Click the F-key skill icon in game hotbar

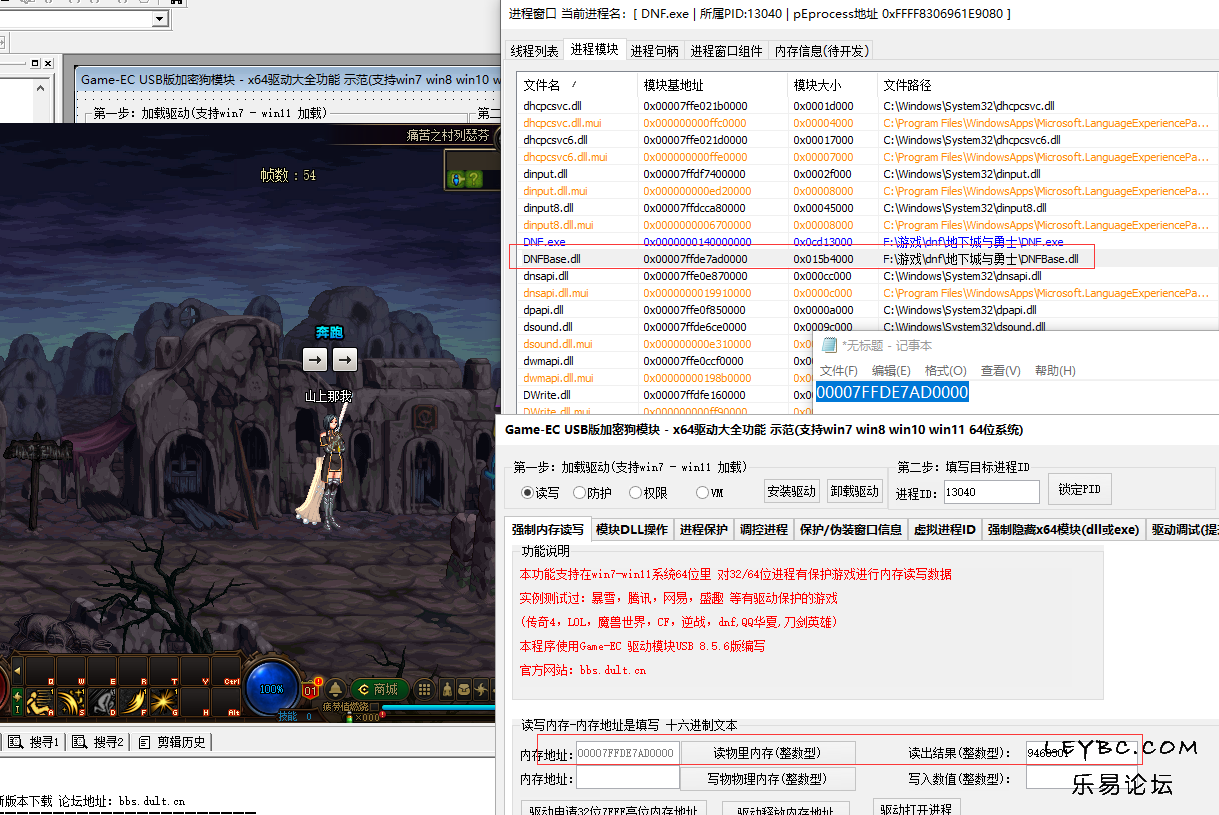pos(133,701)
